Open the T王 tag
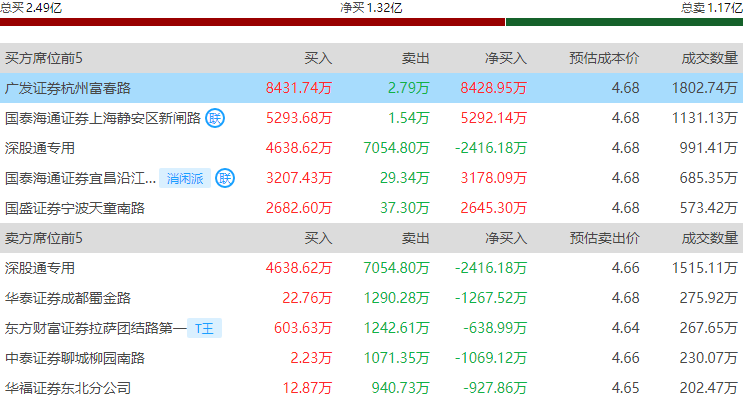Screen dimensions: 743x401 205,328
